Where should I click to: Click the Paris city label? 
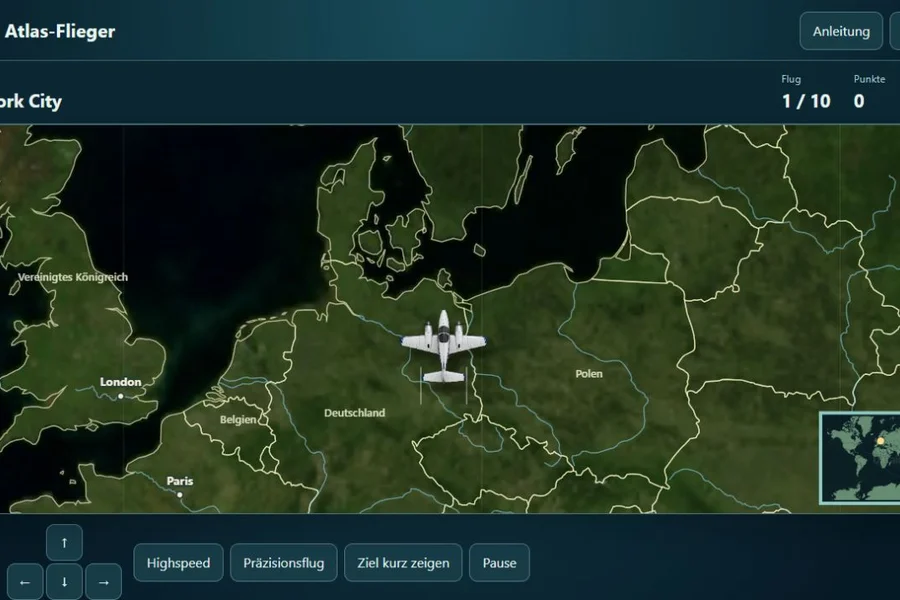[x=180, y=481]
